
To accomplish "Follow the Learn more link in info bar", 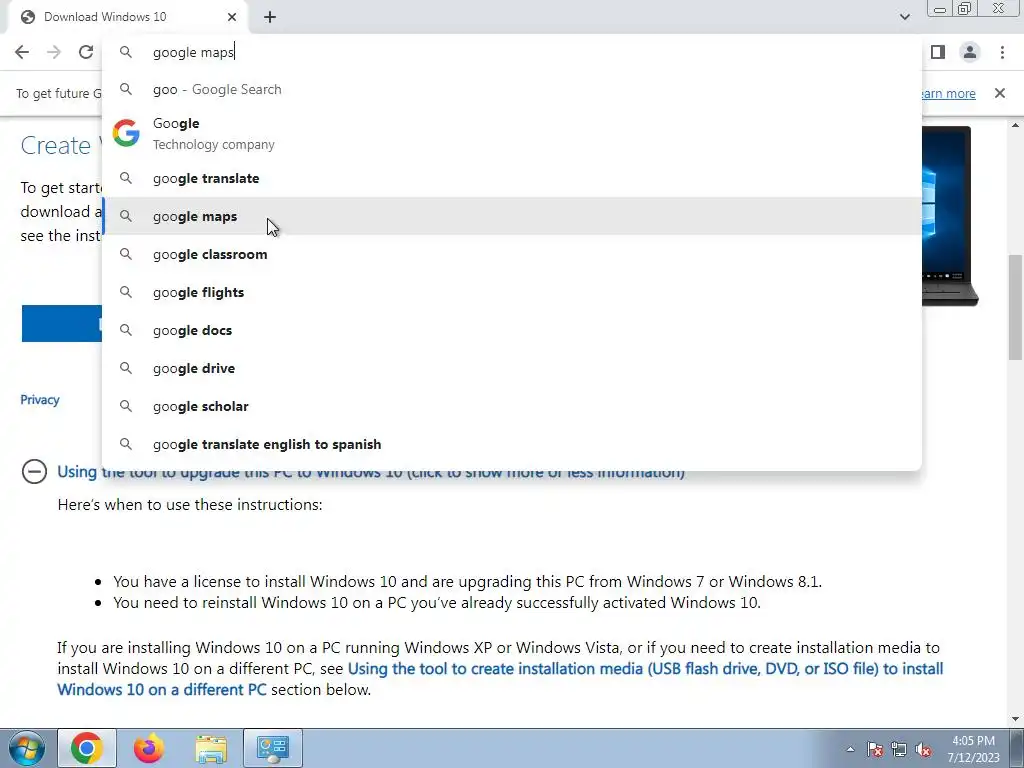I will [947, 93].
